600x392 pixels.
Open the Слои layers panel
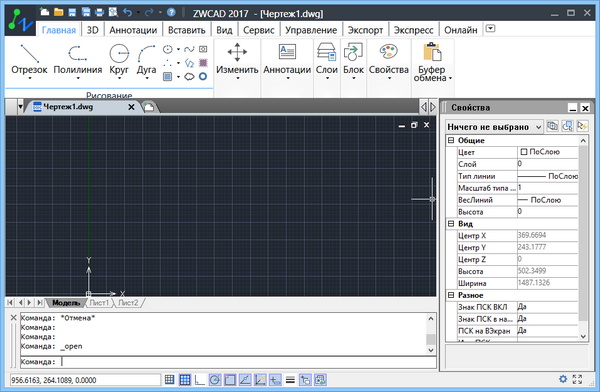tap(326, 60)
